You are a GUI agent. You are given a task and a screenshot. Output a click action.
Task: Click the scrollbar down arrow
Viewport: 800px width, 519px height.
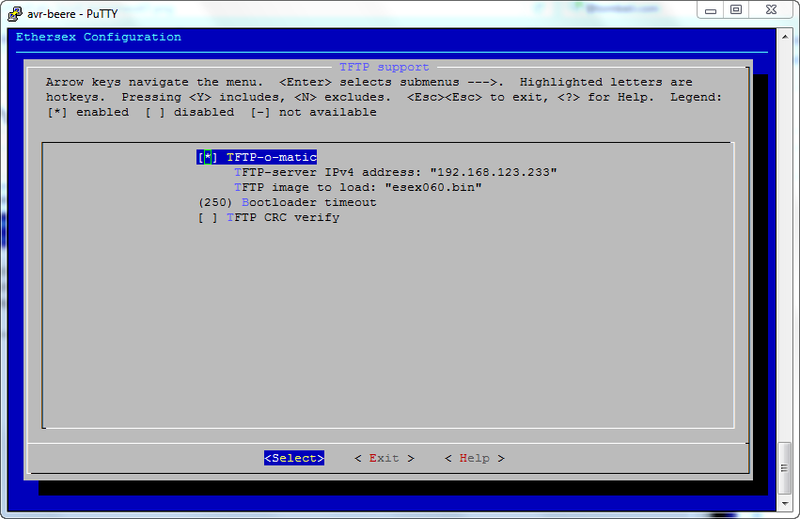[x=785, y=505]
